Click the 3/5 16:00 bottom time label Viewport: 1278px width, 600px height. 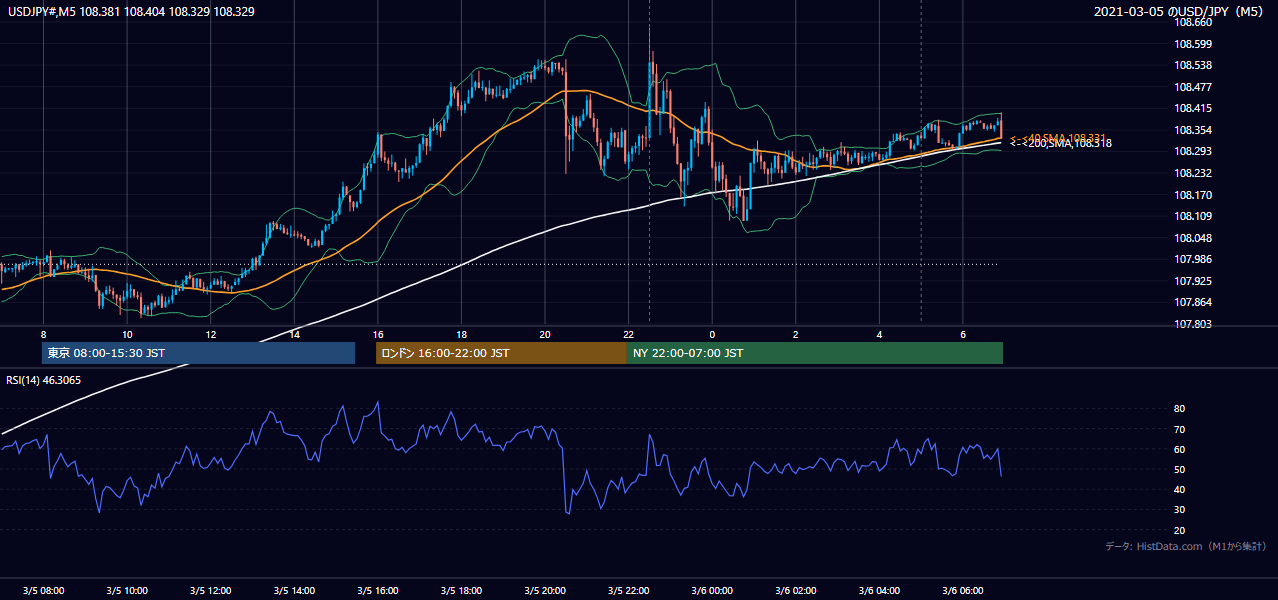pyautogui.click(x=377, y=591)
